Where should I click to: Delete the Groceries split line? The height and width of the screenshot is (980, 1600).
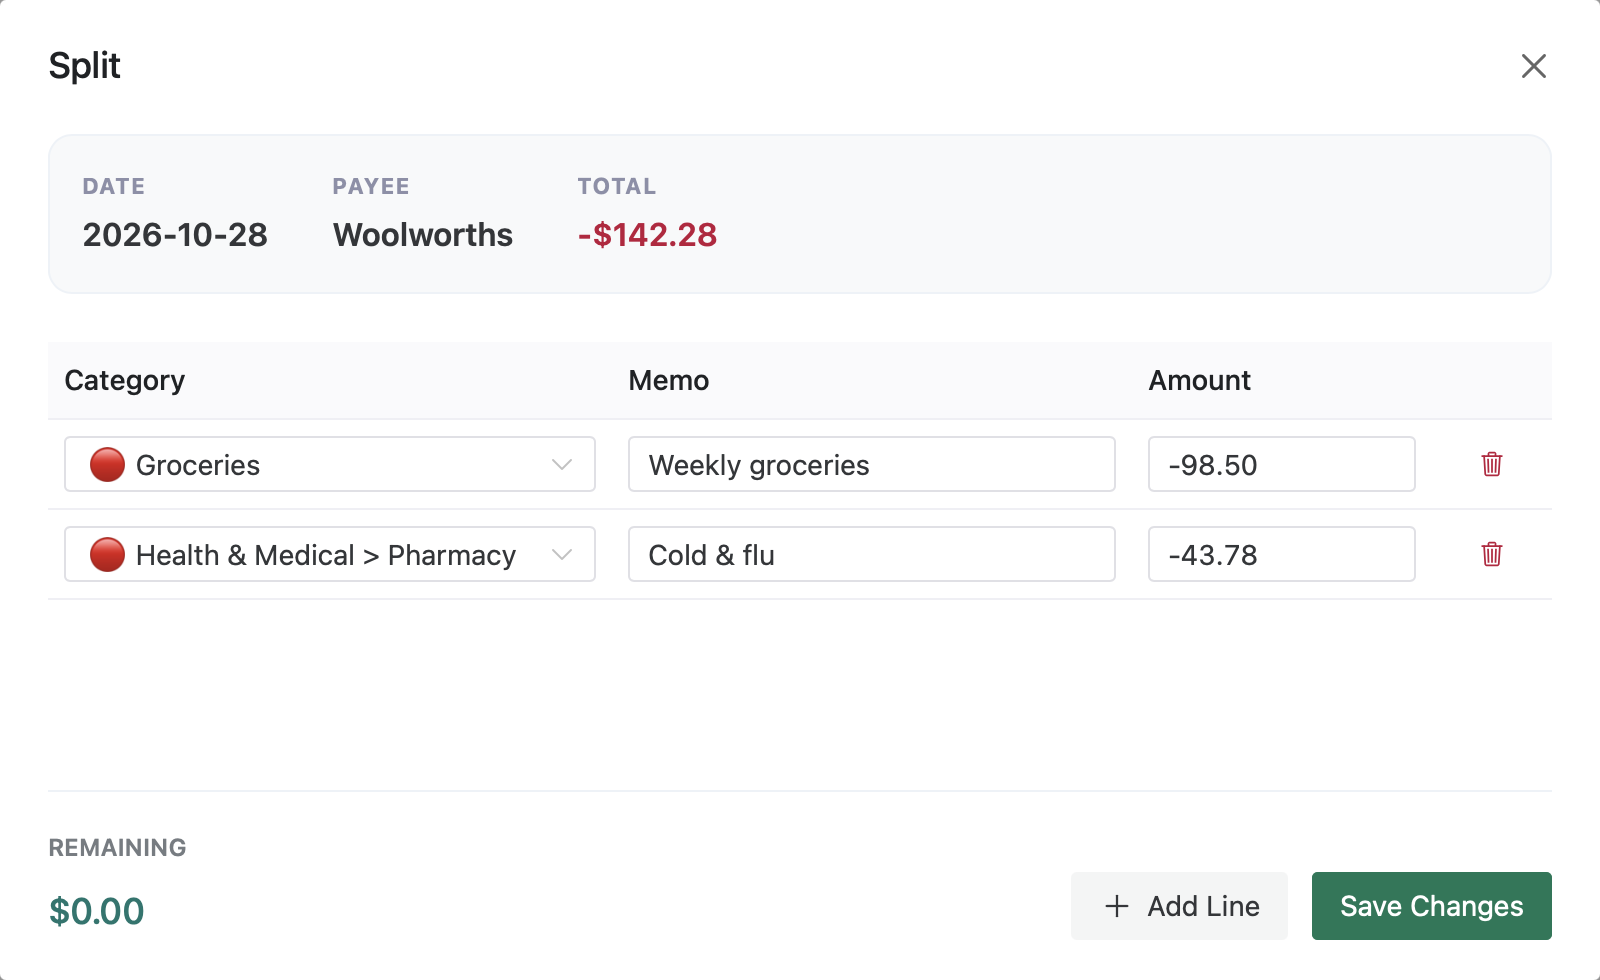click(1491, 464)
